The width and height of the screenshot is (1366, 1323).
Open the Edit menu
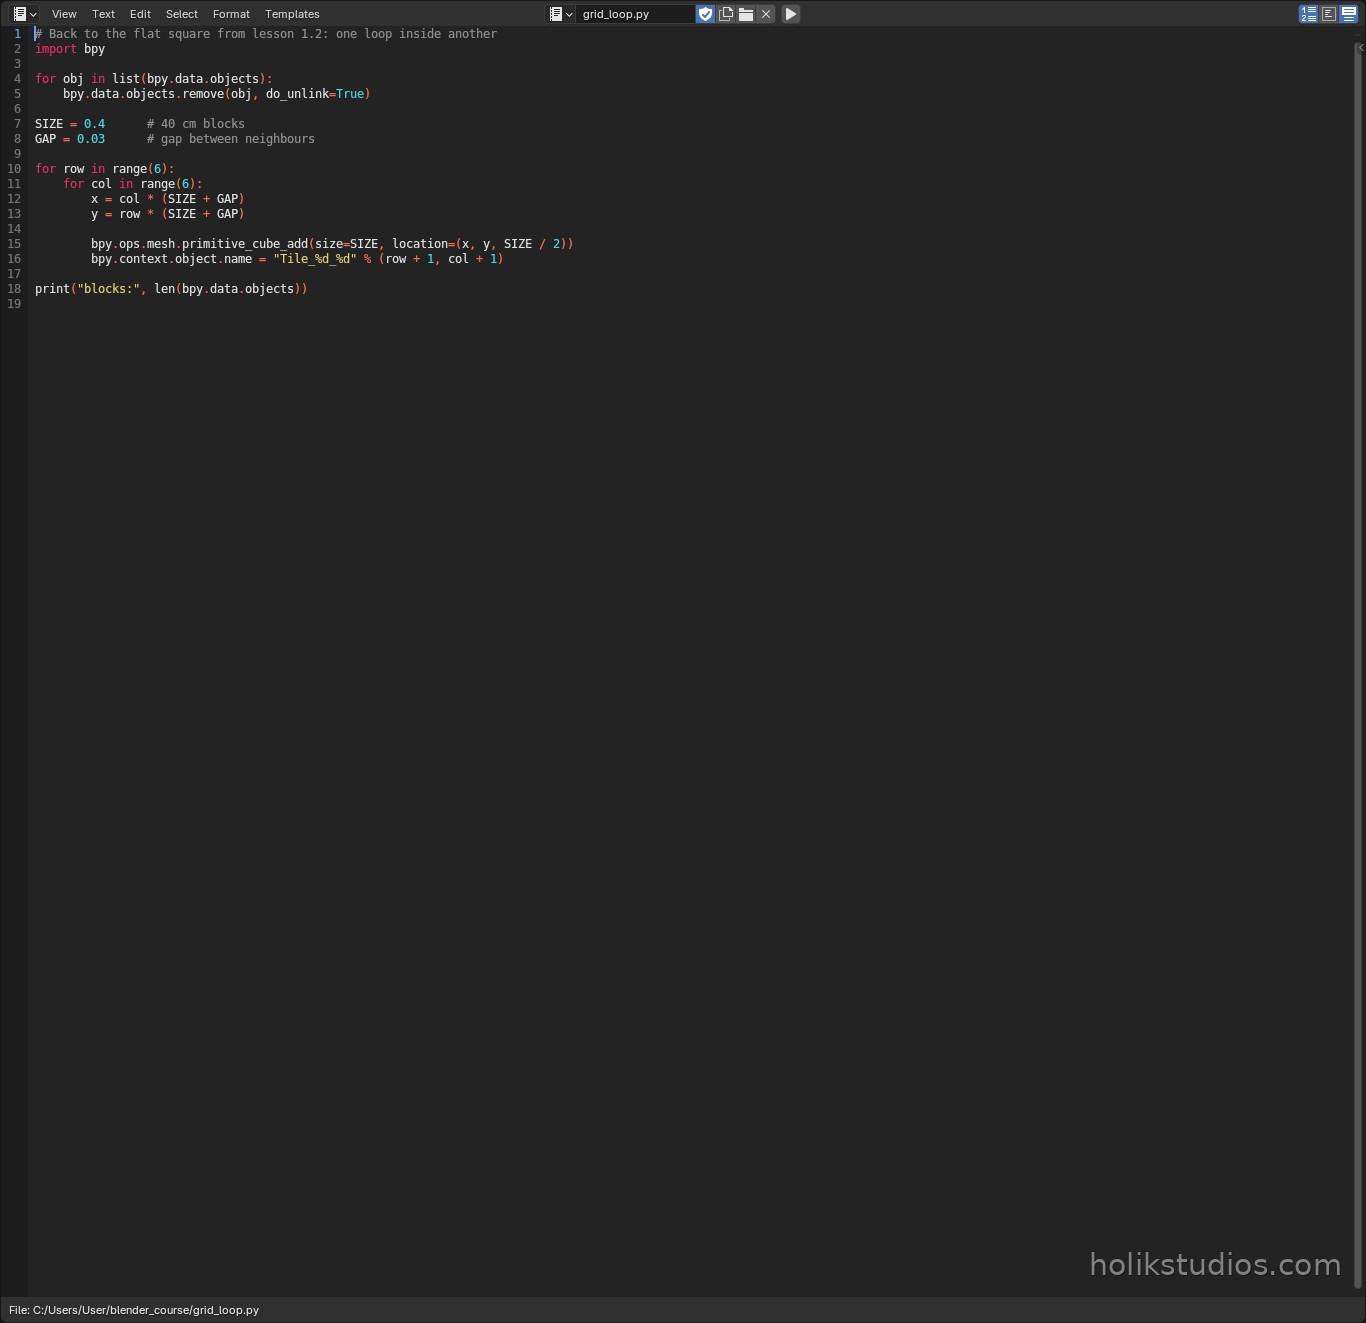pos(140,14)
